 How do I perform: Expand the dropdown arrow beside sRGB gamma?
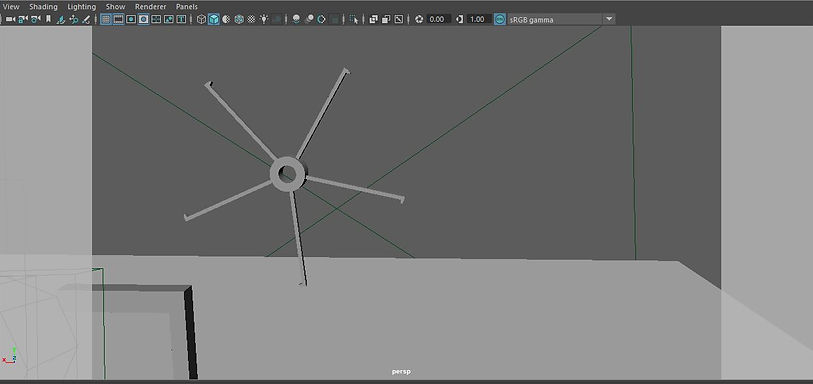click(609, 19)
